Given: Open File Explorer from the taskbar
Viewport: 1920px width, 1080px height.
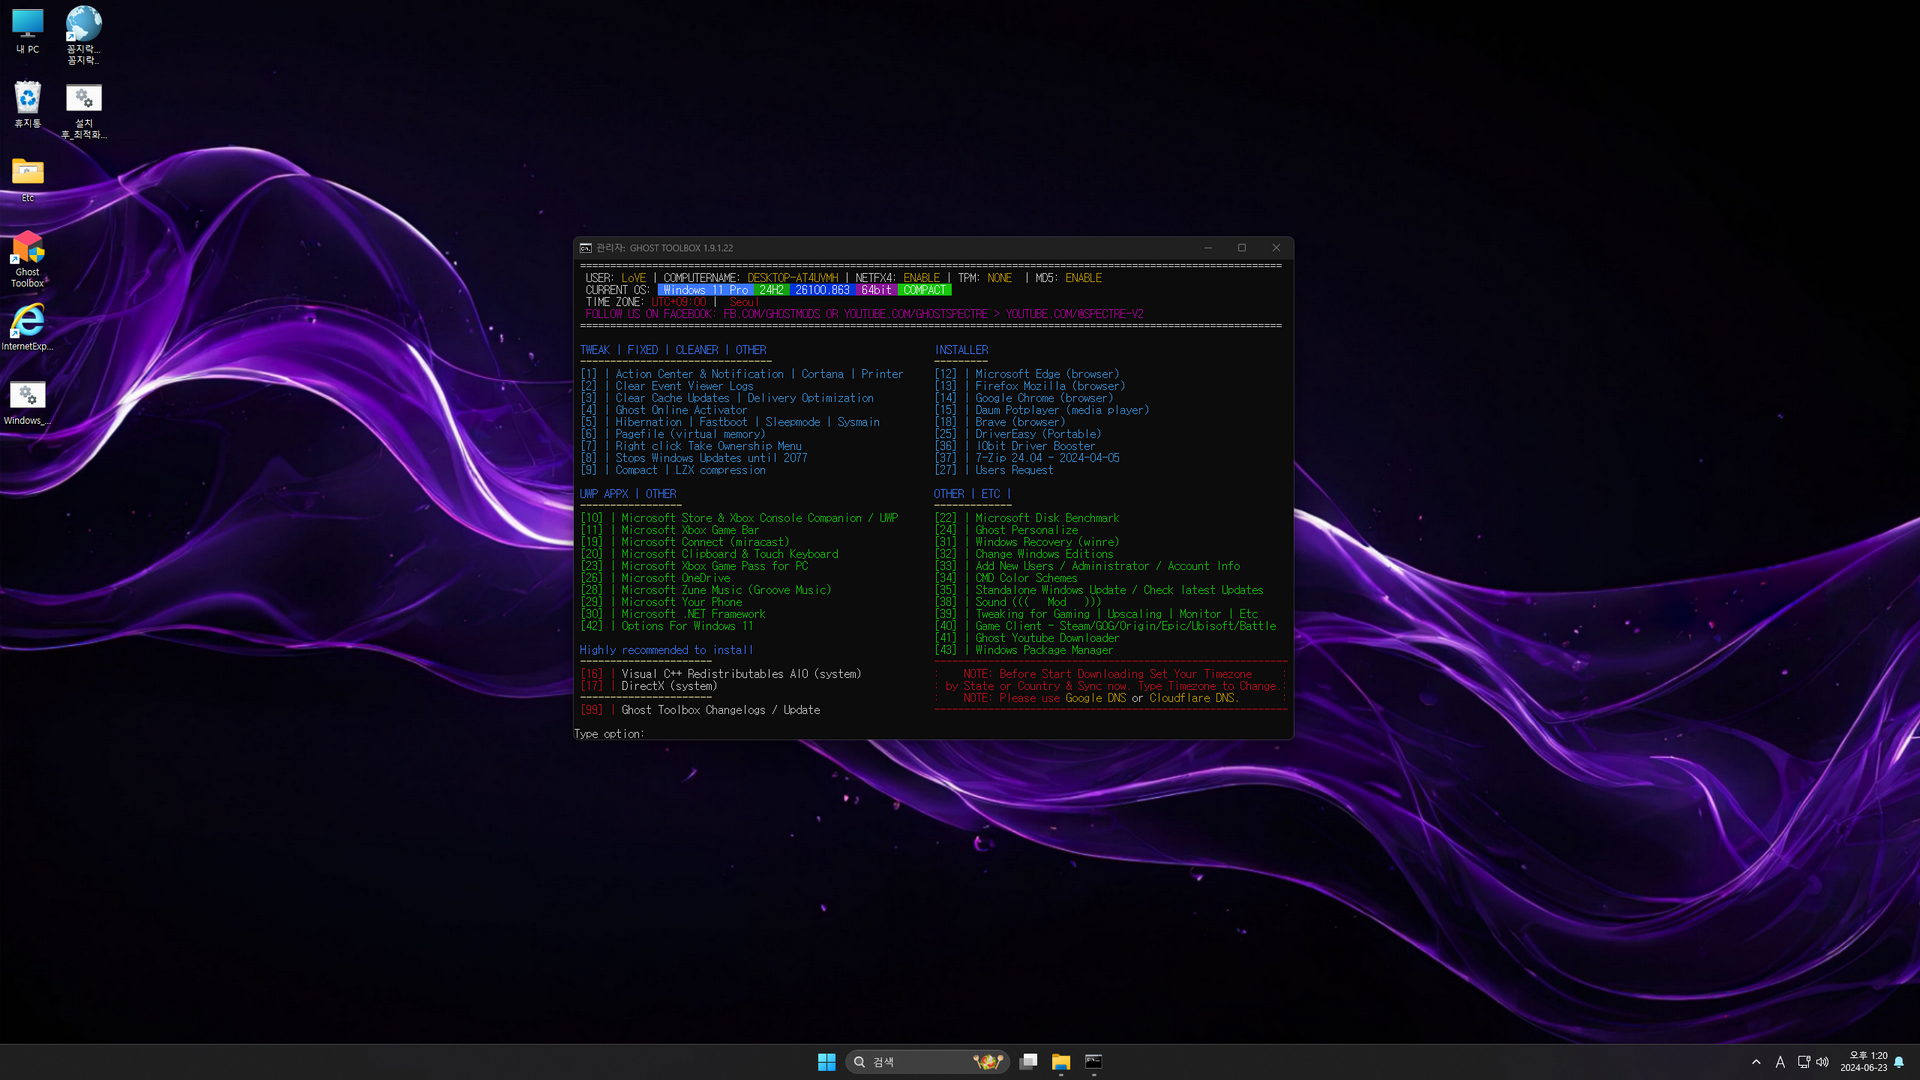Looking at the screenshot, I should coord(1061,1062).
